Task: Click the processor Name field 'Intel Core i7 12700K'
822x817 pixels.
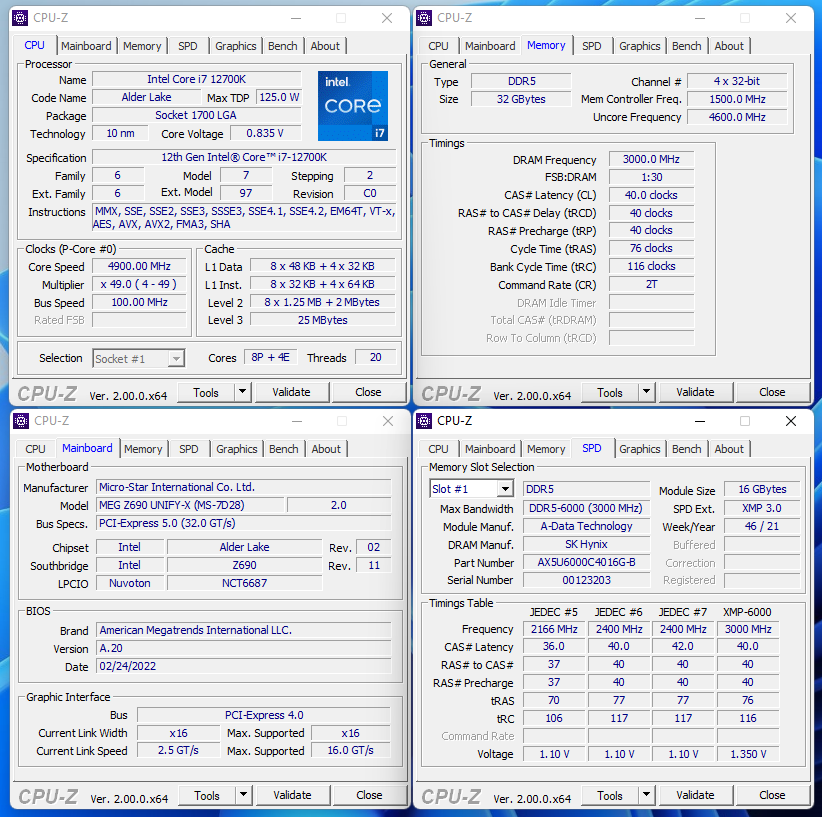Action: (197, 79)
